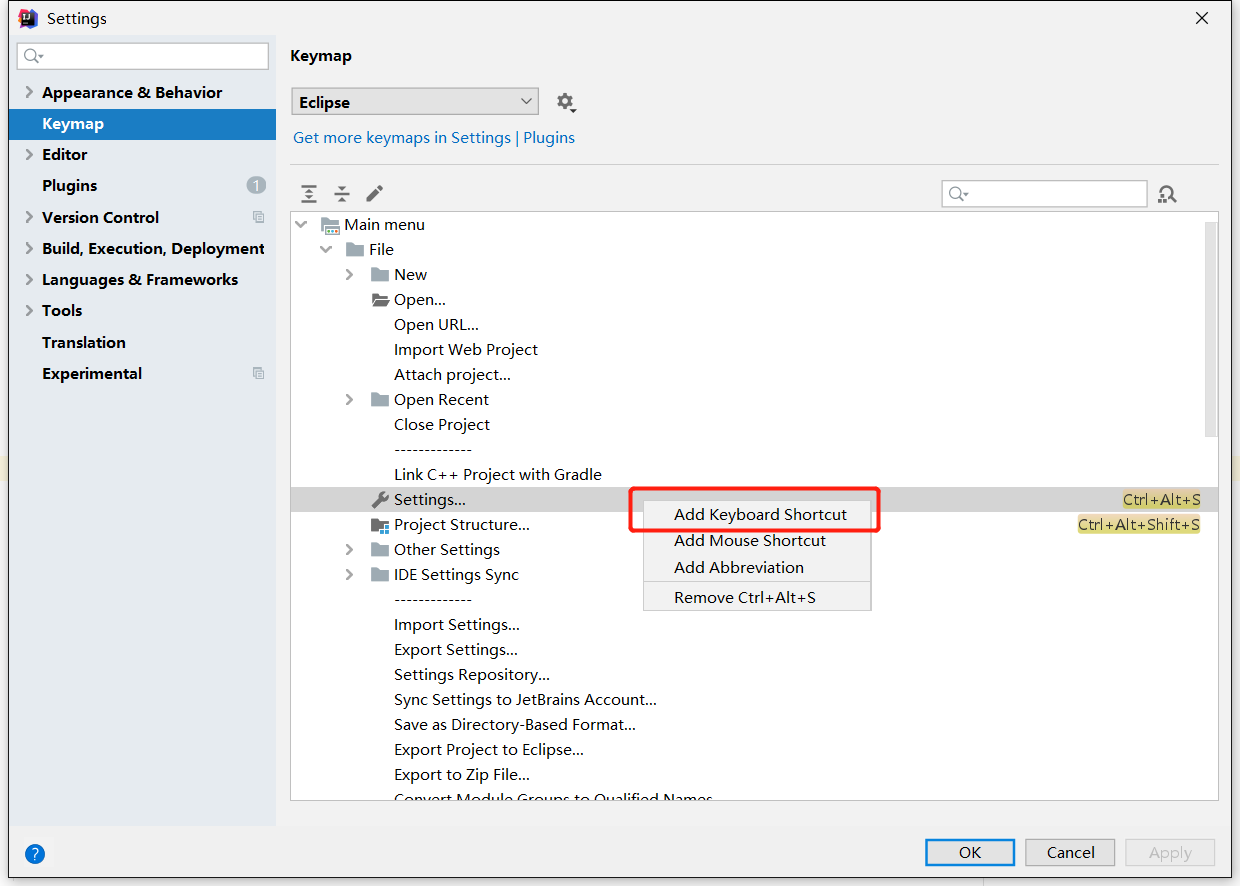Select the Settings Repository... row
This screenshot has width=1240, height=886.
click(754, 675)
